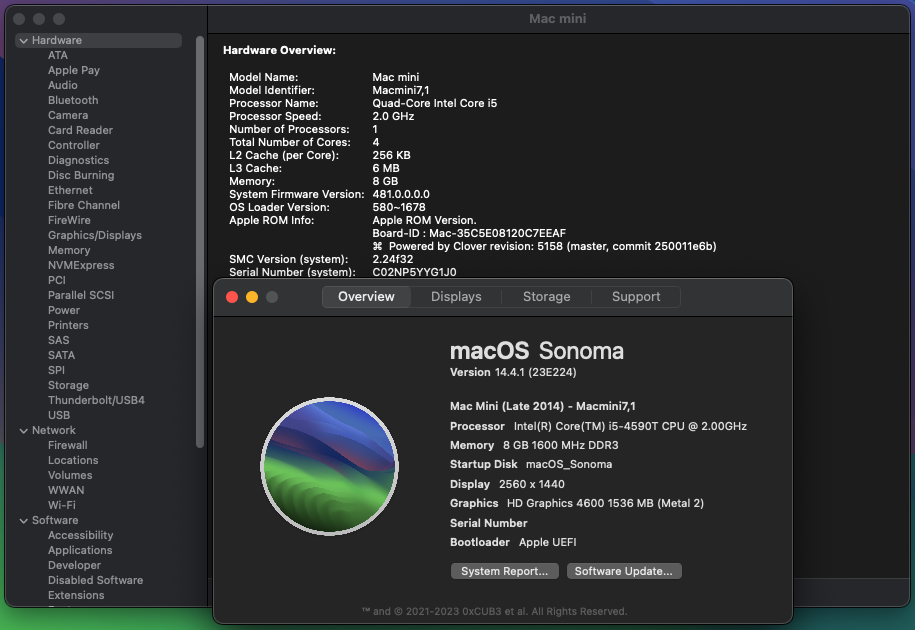Switch to the Overview tab
The width and height of the screenshot is (915, 630).
pyautogui.click(x=366, y=296)
